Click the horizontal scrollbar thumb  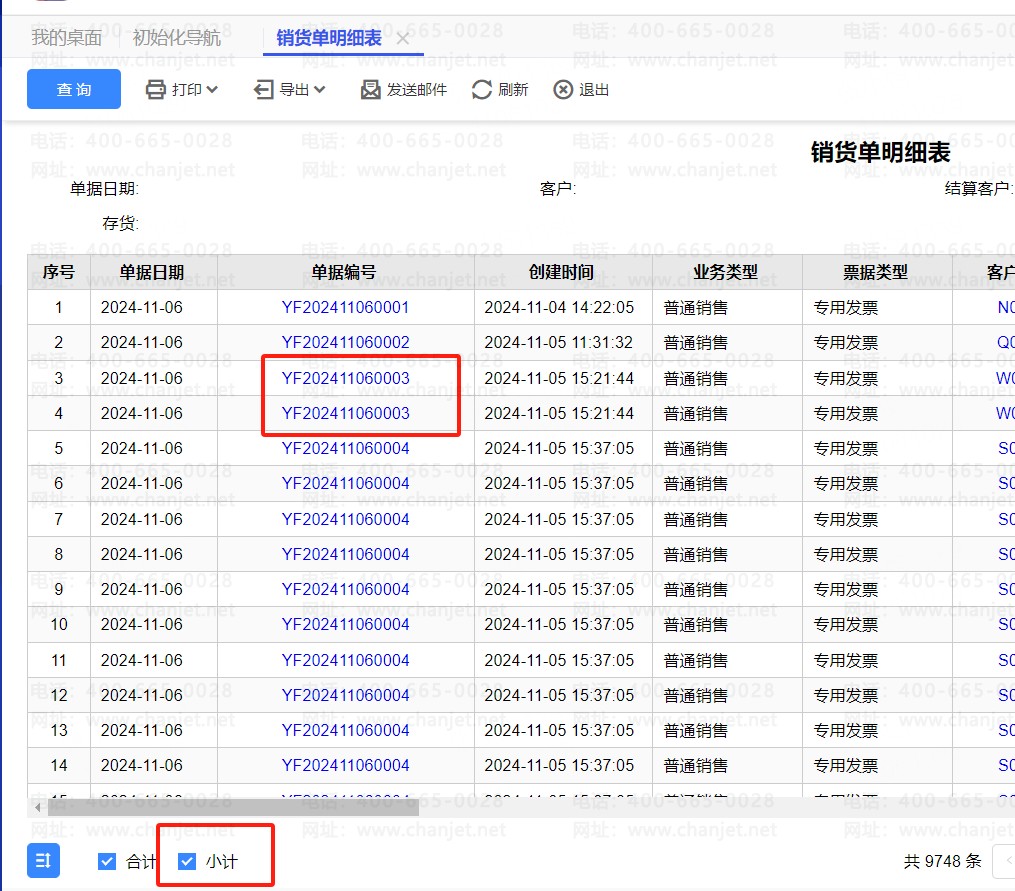coord(233,807)
